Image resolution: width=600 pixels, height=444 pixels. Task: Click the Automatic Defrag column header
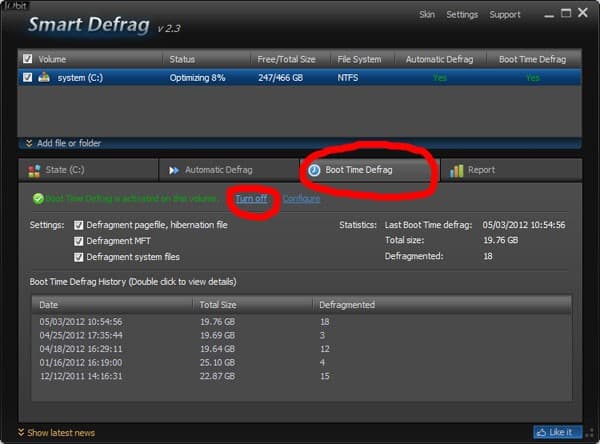(440, 59)
